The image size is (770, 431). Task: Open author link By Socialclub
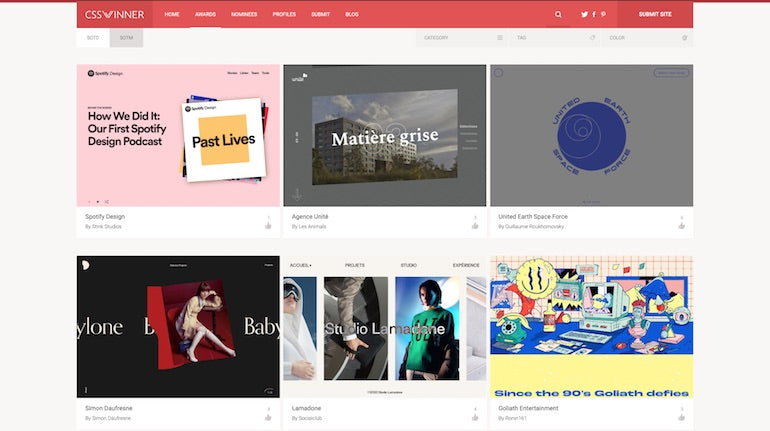tap(307, 418)
